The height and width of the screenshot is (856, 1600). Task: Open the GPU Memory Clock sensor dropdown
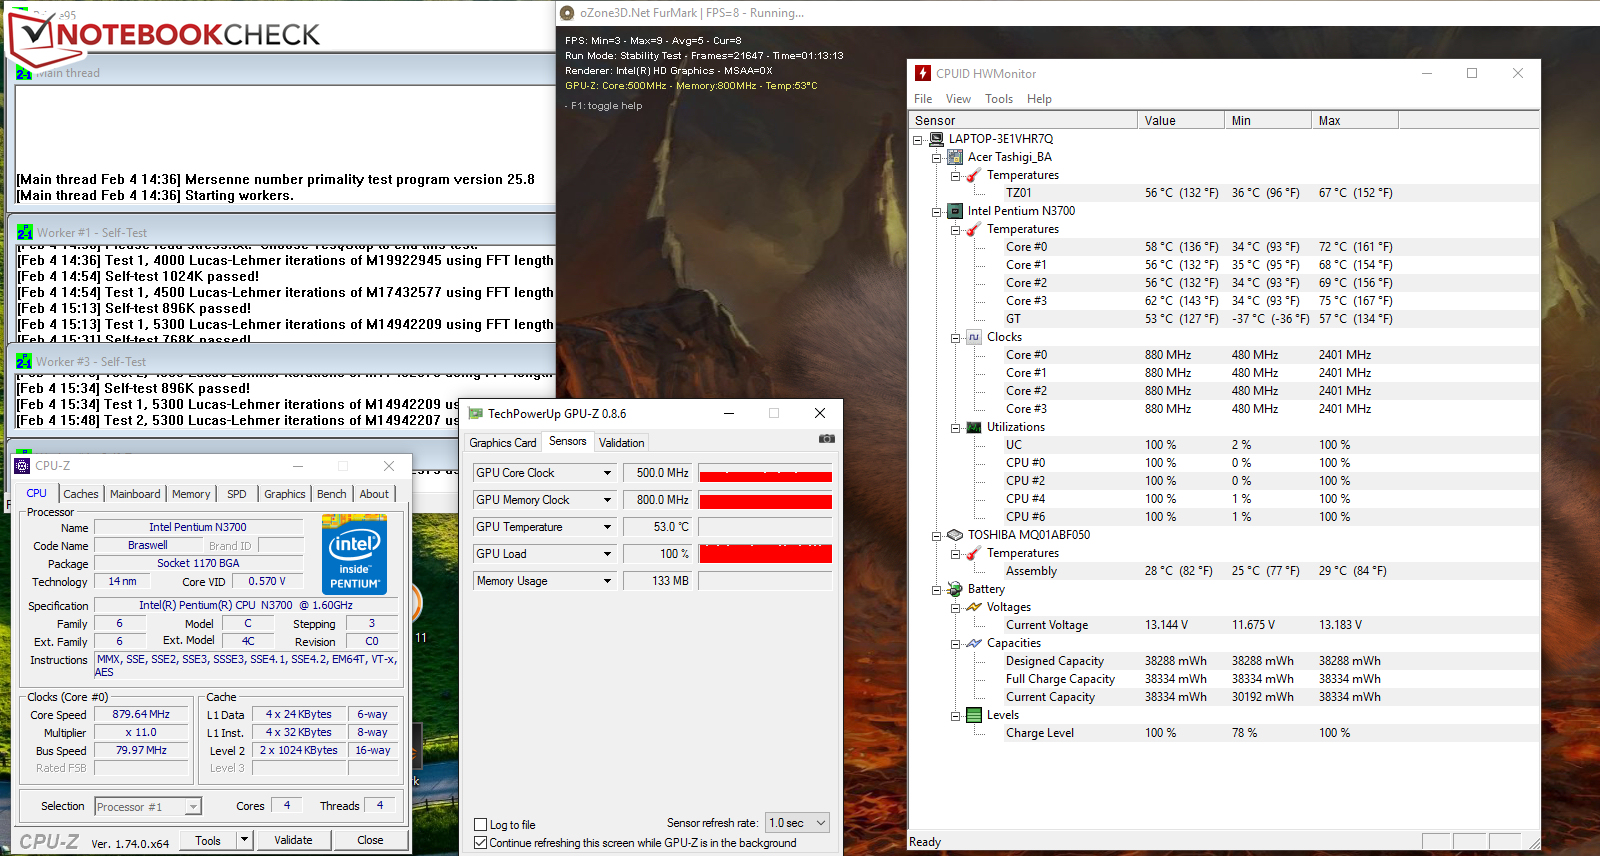tap(607, 500)
